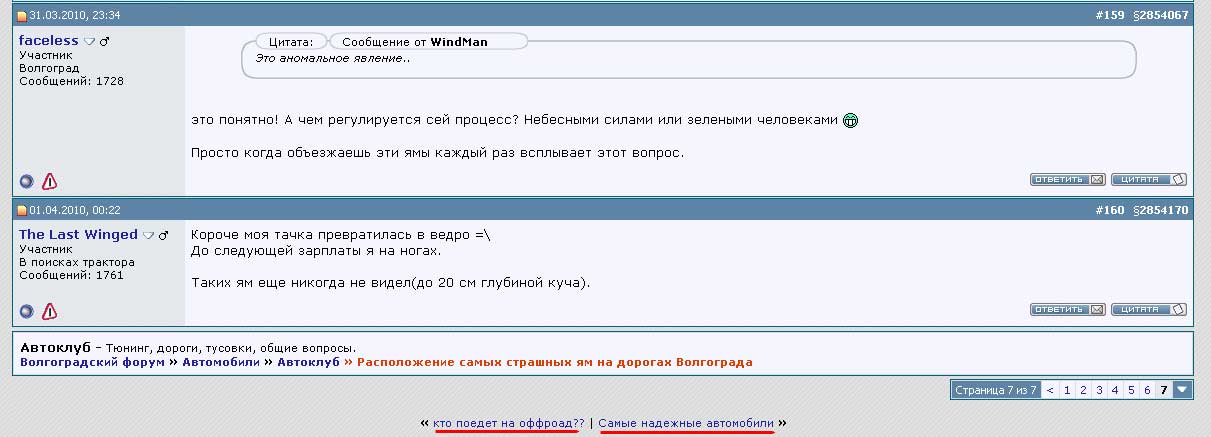Viewport: 1211px width, 437px height.
Task: Quote post #159 with Цитата button
Action: [x=1149, y=180]
